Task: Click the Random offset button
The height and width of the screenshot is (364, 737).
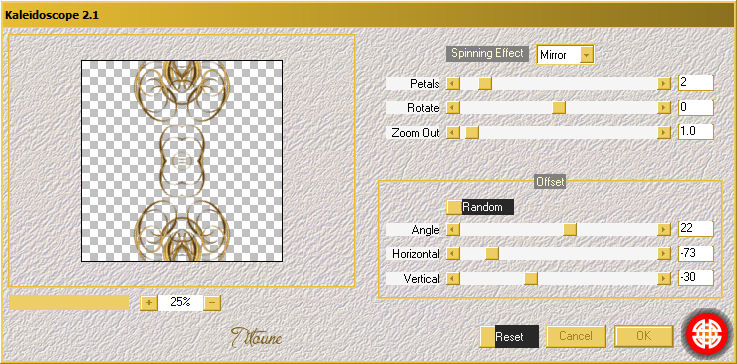Action: pos(480,207)
